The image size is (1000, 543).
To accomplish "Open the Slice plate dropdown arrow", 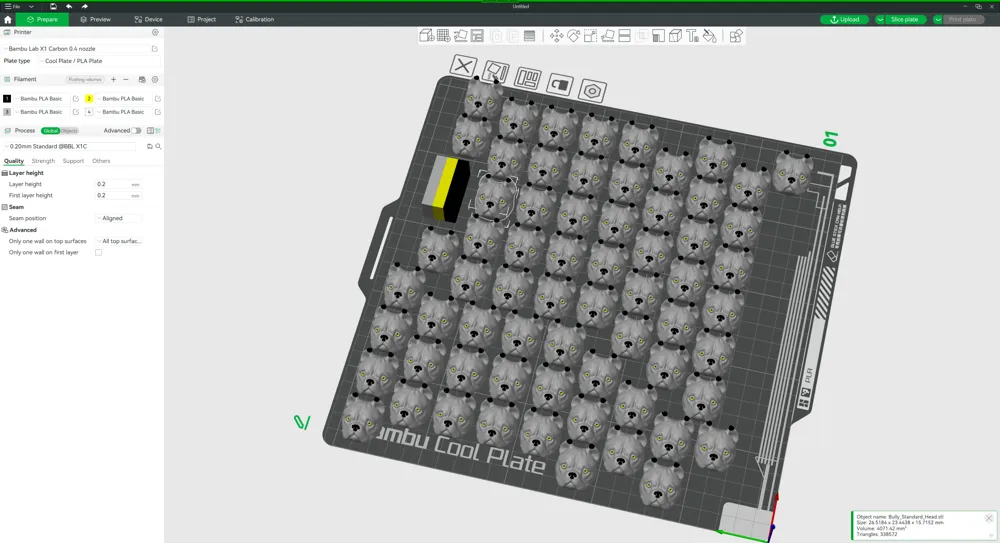I will (880, 20).
